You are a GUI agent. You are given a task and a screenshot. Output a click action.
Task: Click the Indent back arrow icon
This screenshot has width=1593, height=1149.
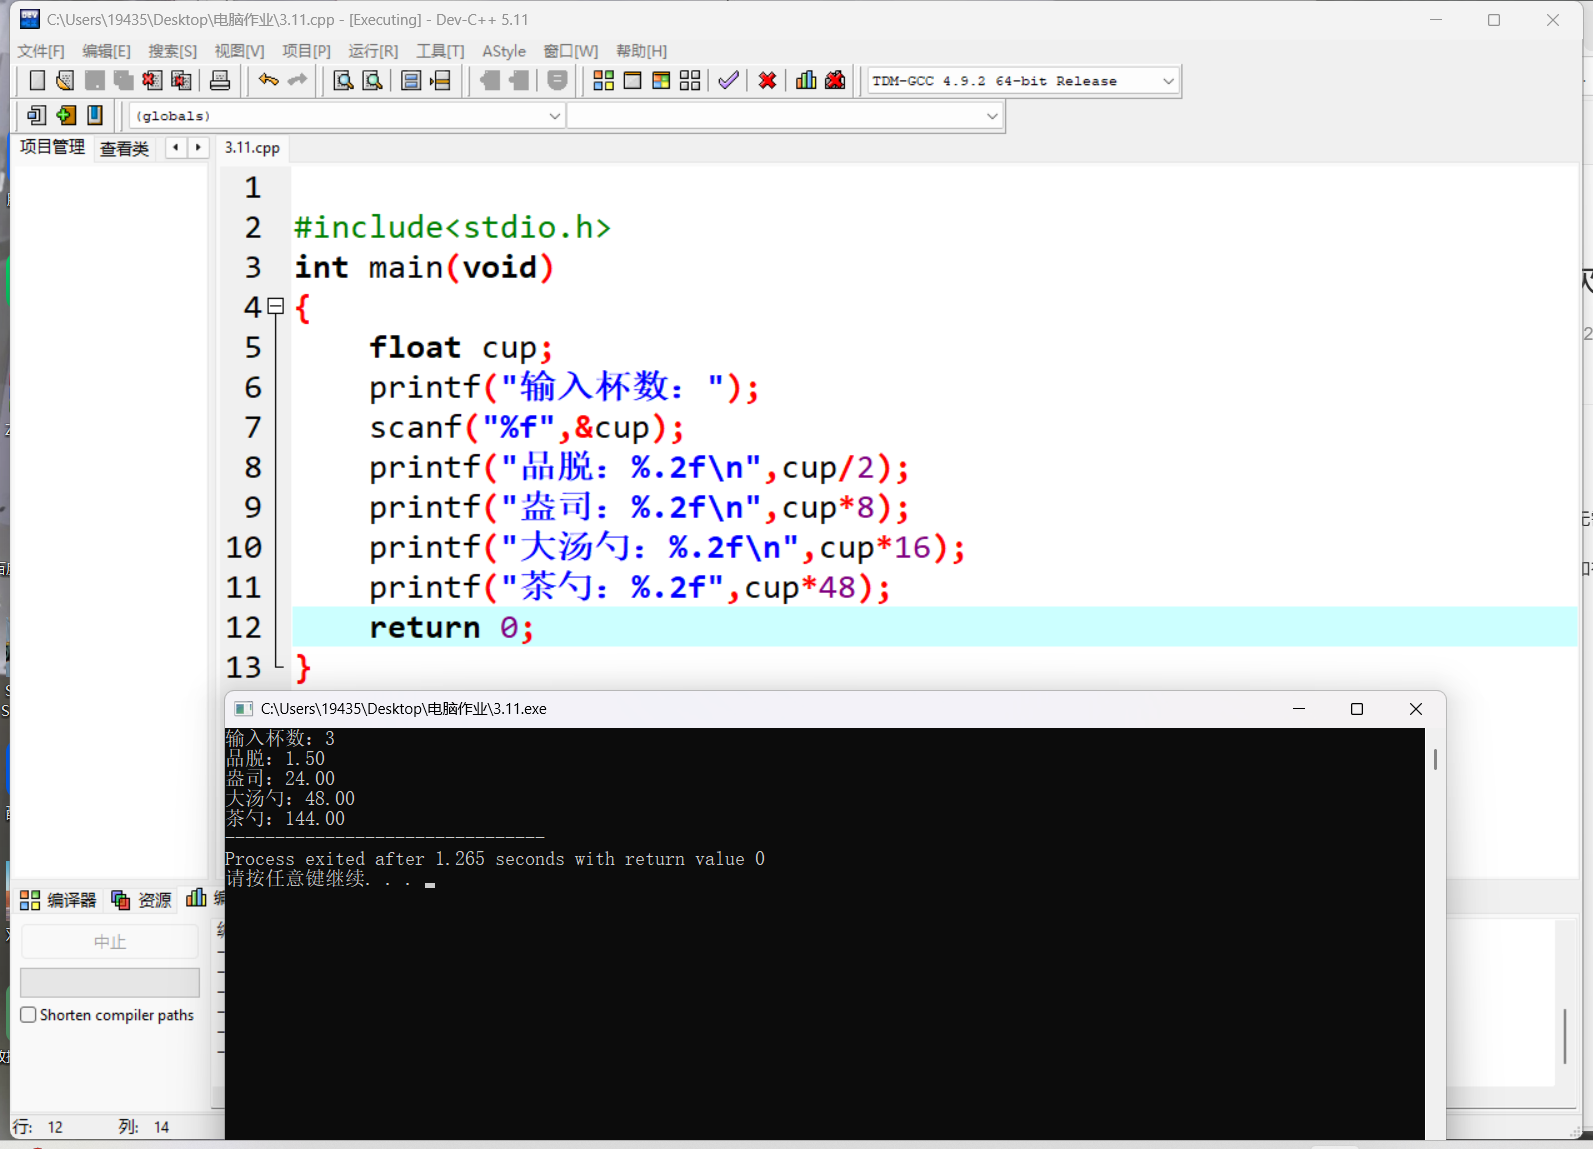point(490,81)
